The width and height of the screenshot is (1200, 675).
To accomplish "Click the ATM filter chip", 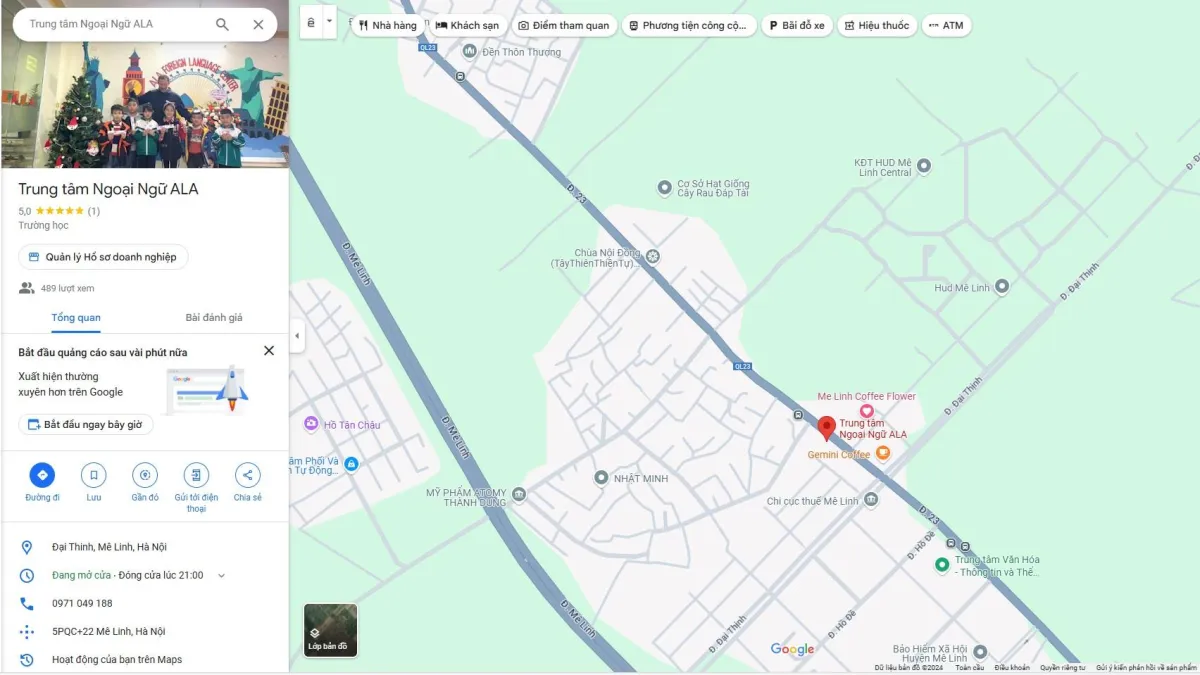I will pyautogui.click(x=946, y=26).
